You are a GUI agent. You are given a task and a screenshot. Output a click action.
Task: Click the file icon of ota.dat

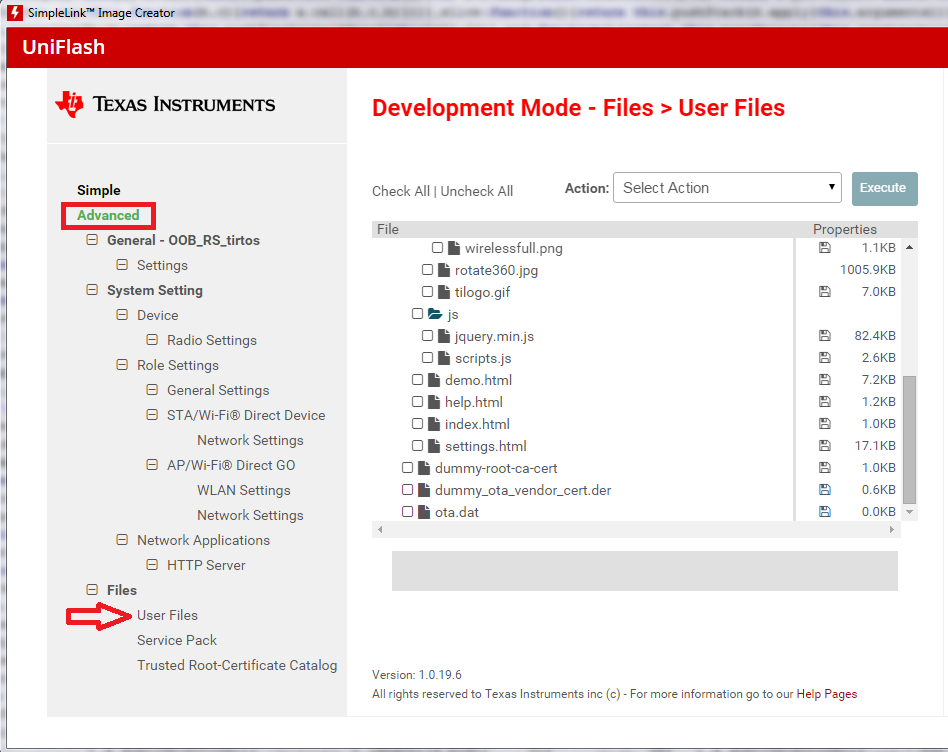pos(424,512)
